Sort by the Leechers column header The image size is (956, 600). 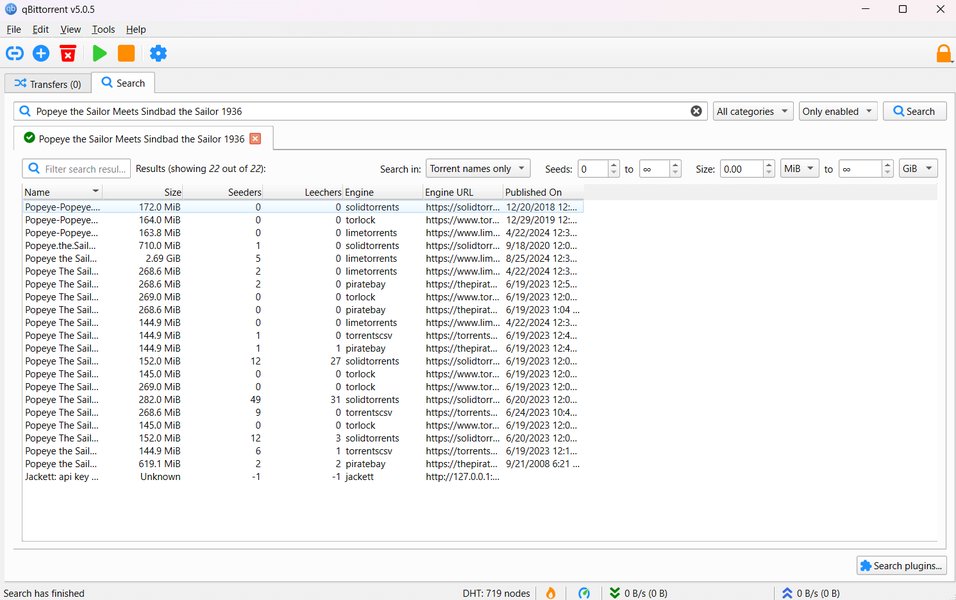click(303, 192)
